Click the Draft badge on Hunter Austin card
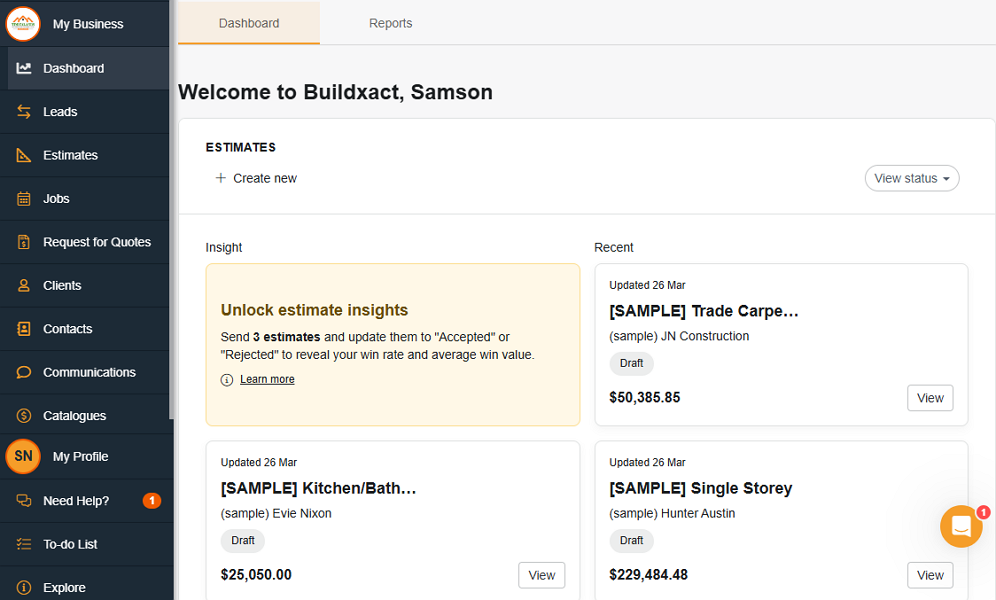The width and height of the screenshot is (996, 600). coord(631,540)
